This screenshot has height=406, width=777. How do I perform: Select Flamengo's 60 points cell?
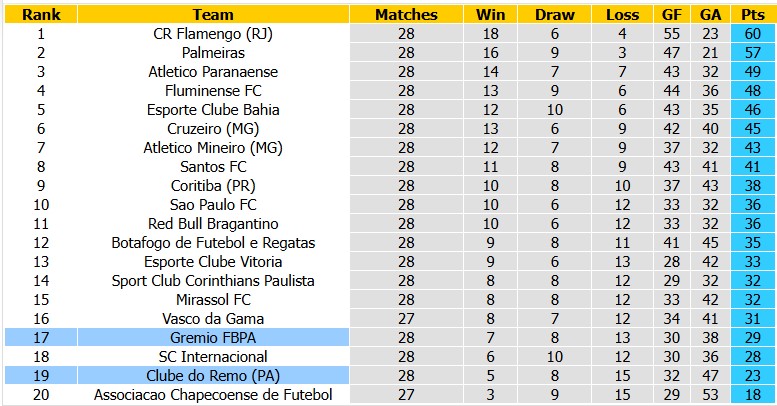coord(752,34)
